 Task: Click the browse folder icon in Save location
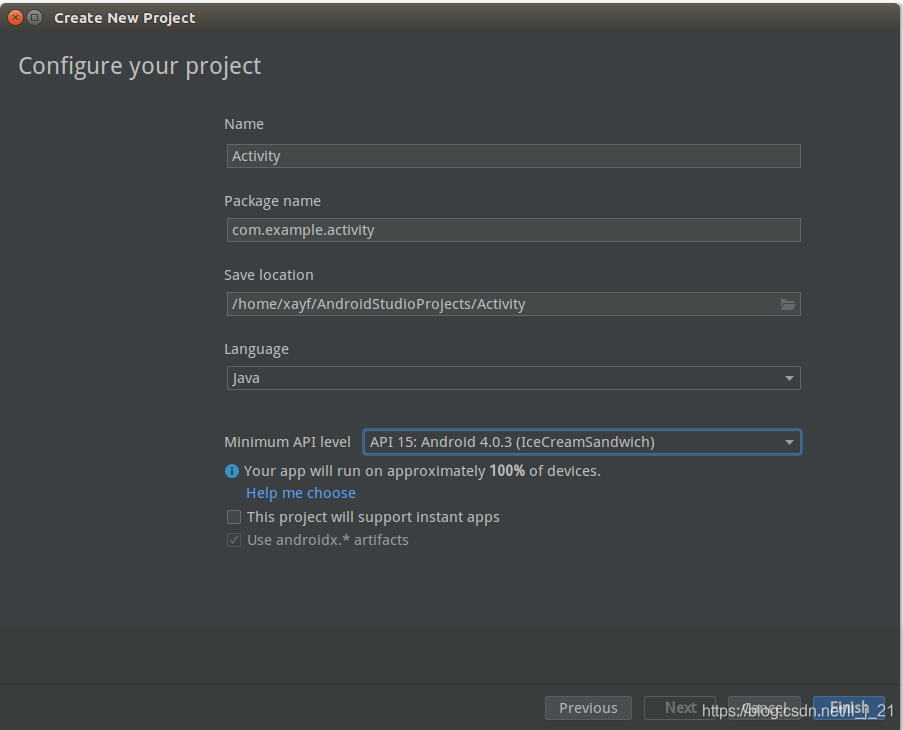(x=787, y=304)
